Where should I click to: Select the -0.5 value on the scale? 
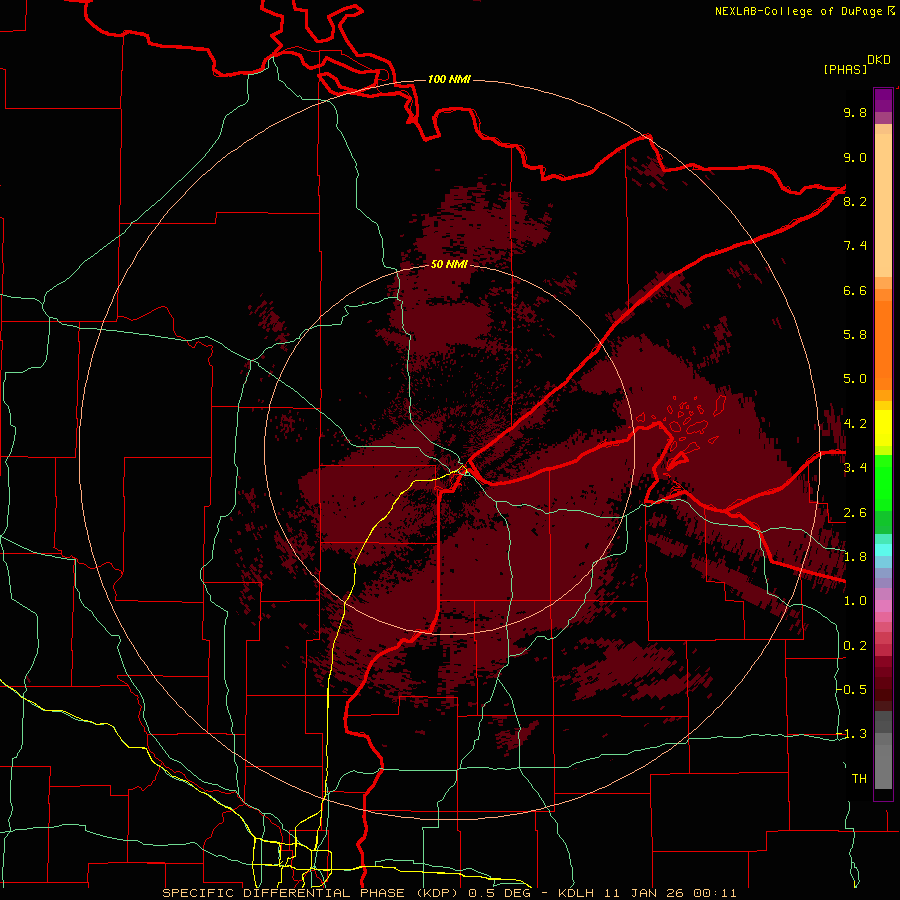[x=852, y=689]
